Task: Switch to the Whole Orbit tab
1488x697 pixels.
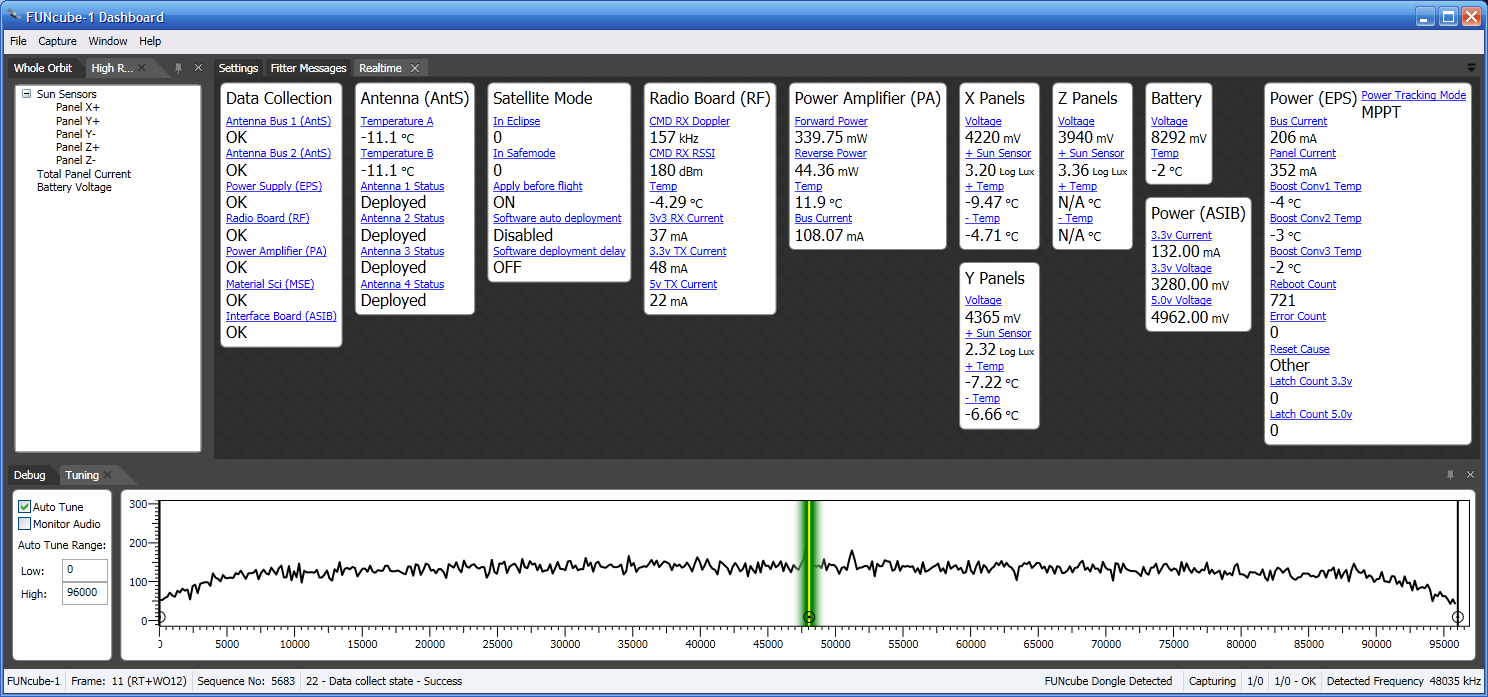Action: (43, 68)
